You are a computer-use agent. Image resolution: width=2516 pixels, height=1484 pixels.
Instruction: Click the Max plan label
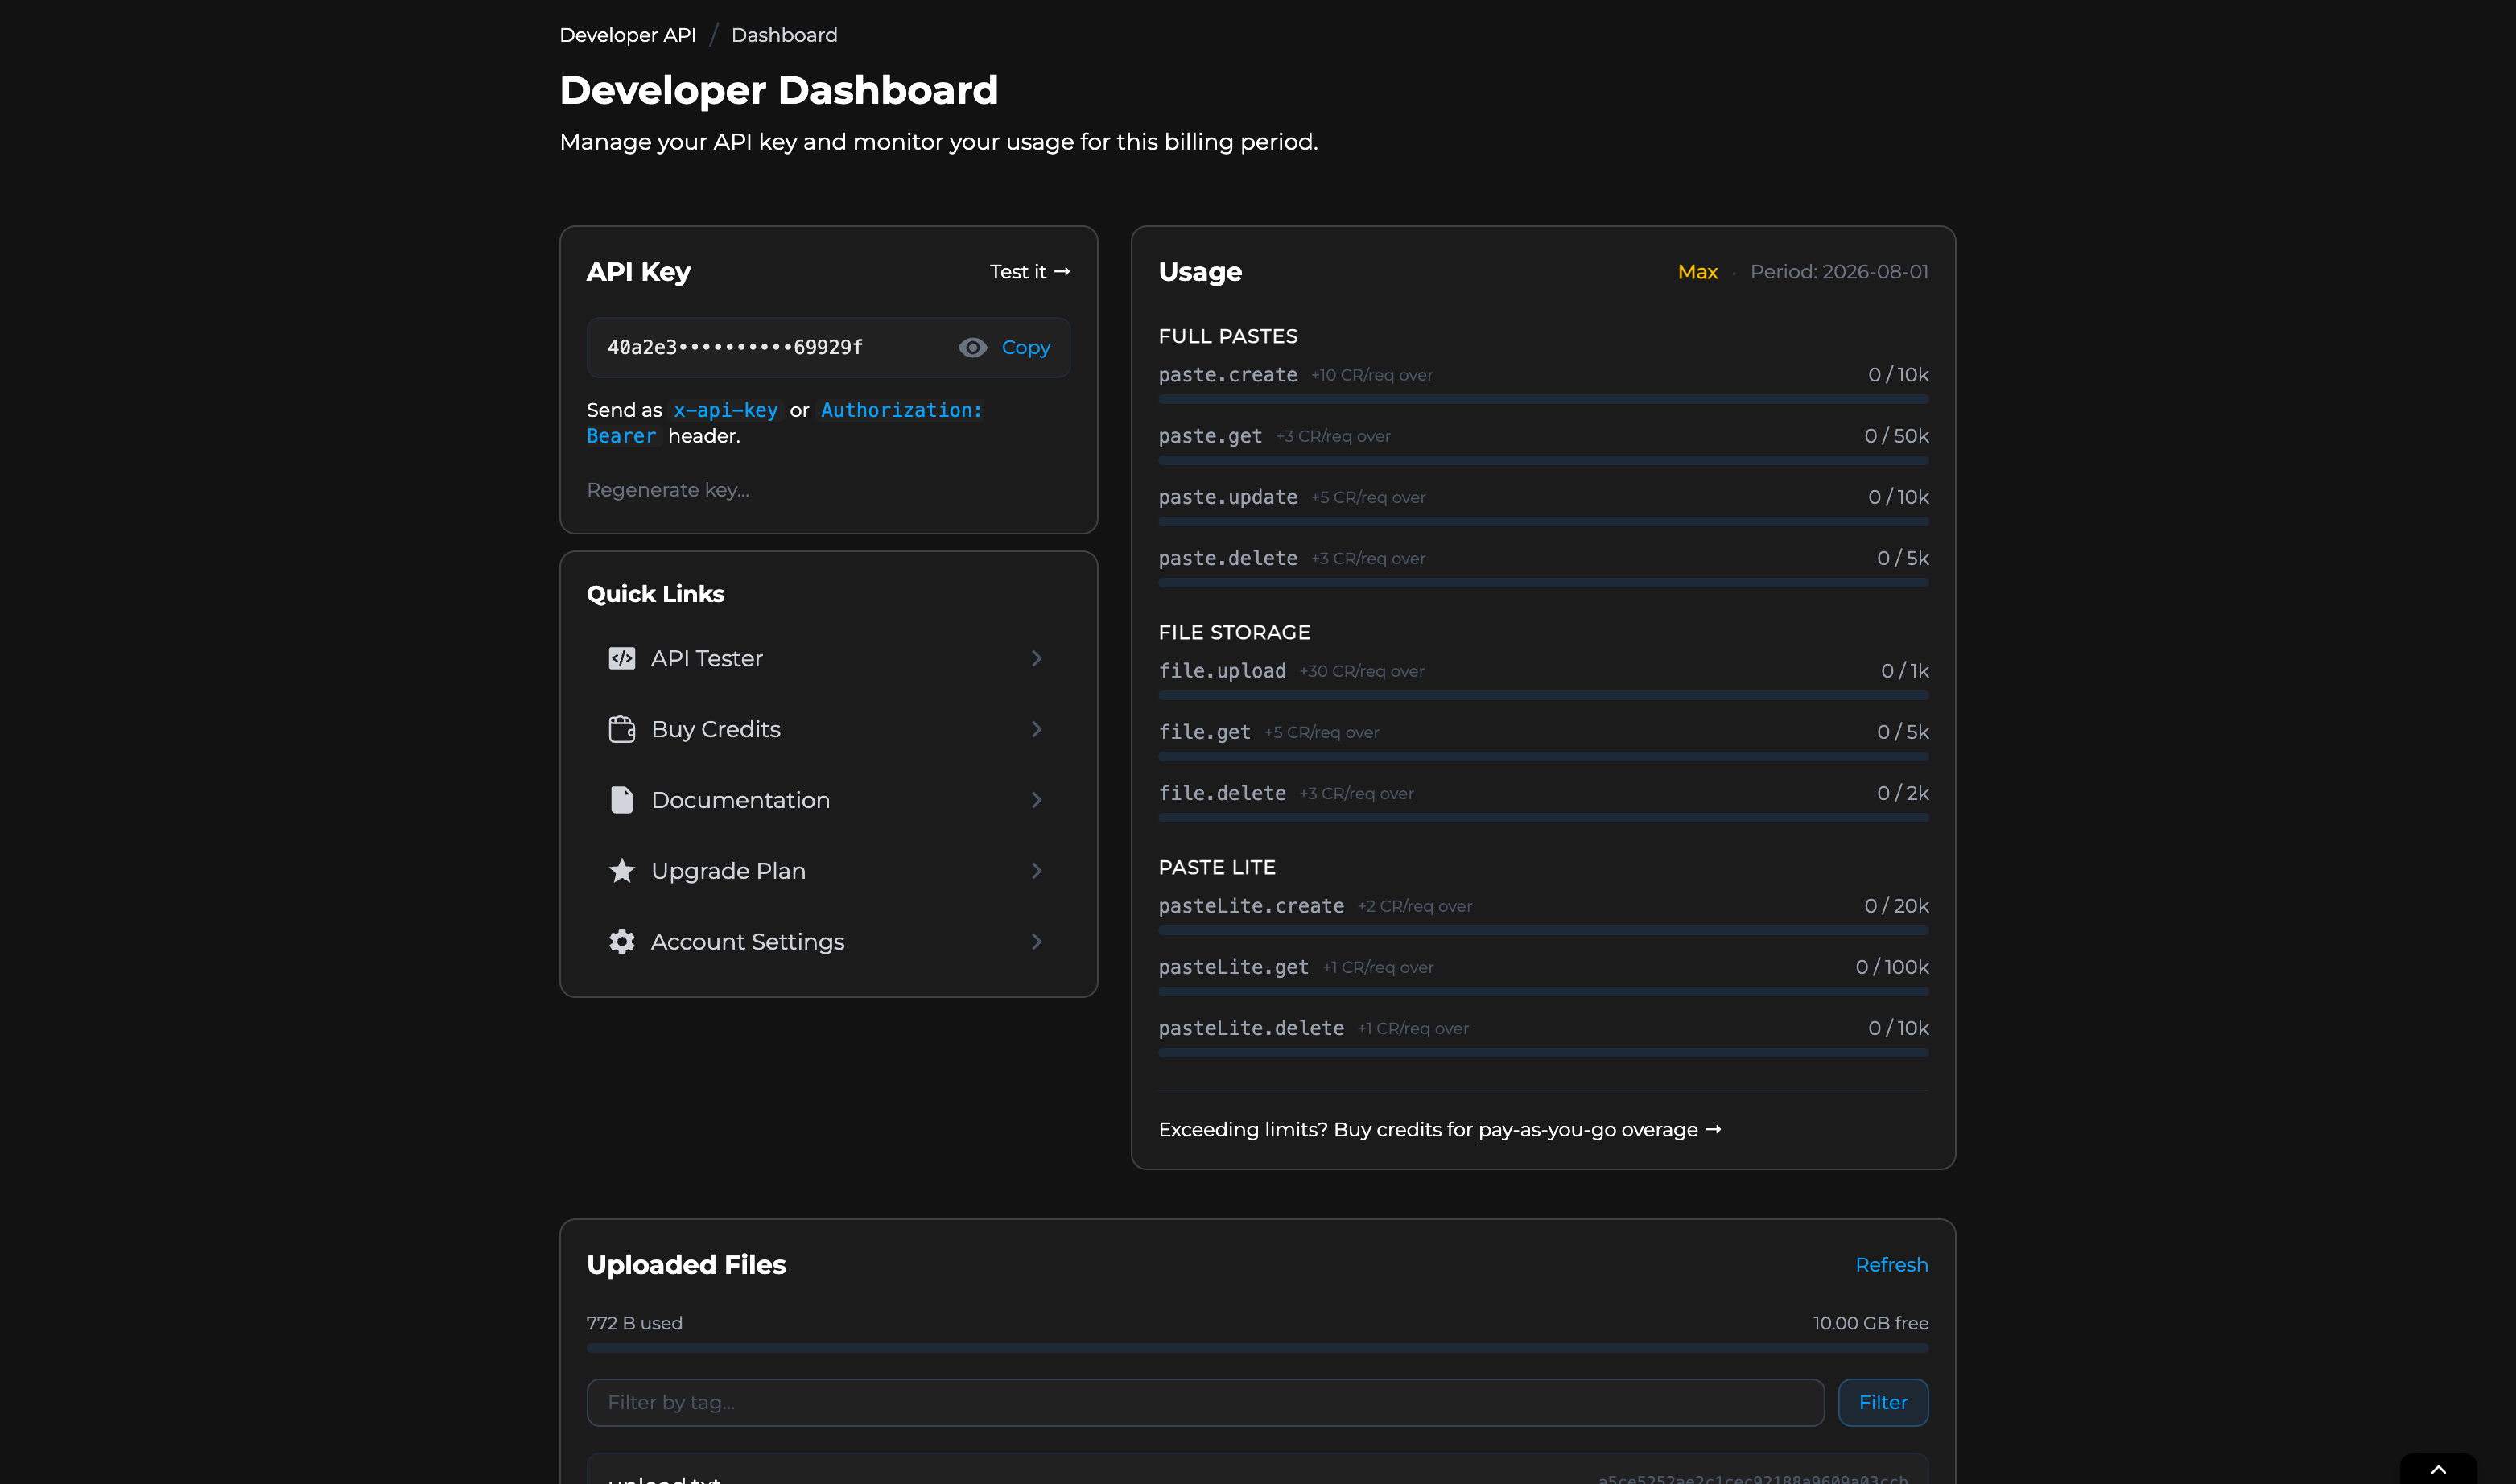pyautogui.click(x=1697, y=272)
